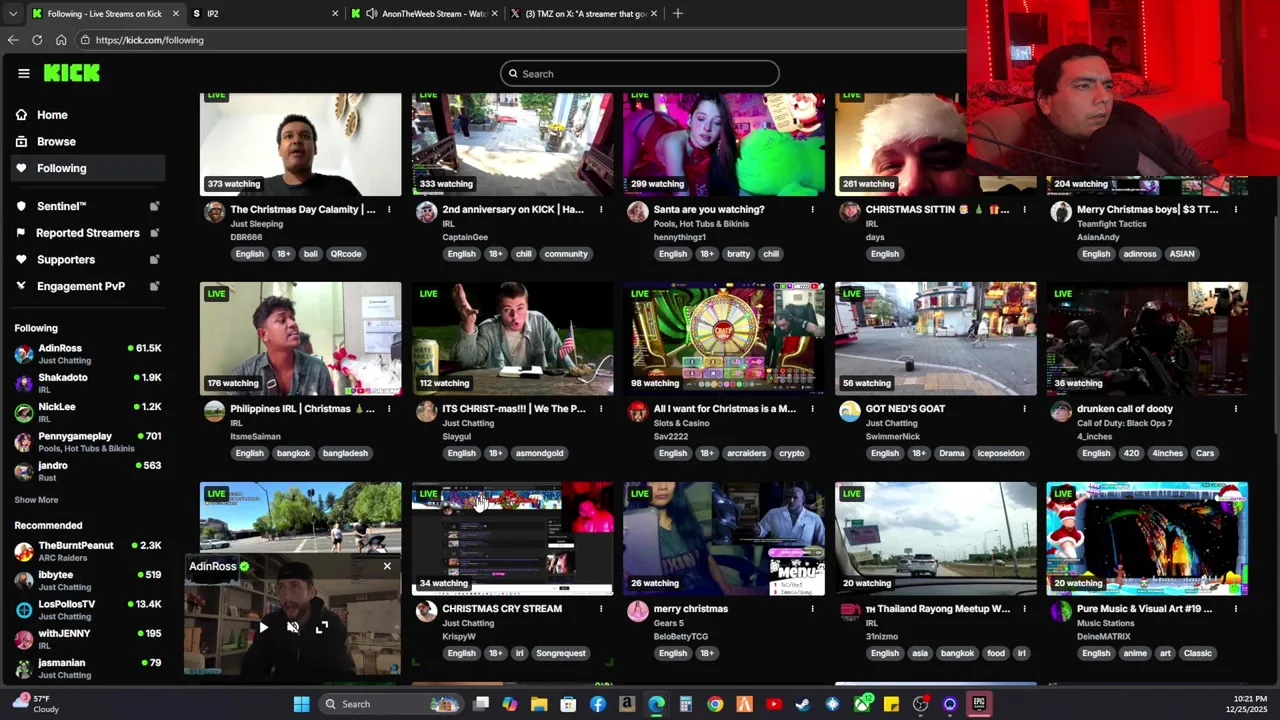Click the SwimmerNick streamer avatar

click(x=849, y=410)
